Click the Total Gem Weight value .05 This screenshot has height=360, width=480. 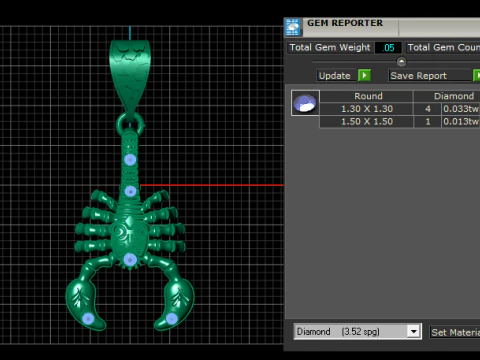(388, 48)
